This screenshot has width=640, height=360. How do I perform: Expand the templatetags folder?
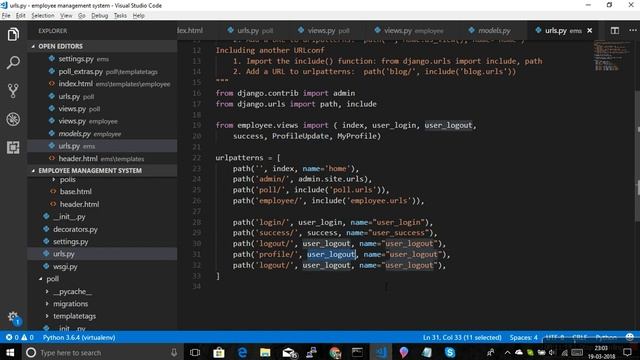tap(102, 316)
